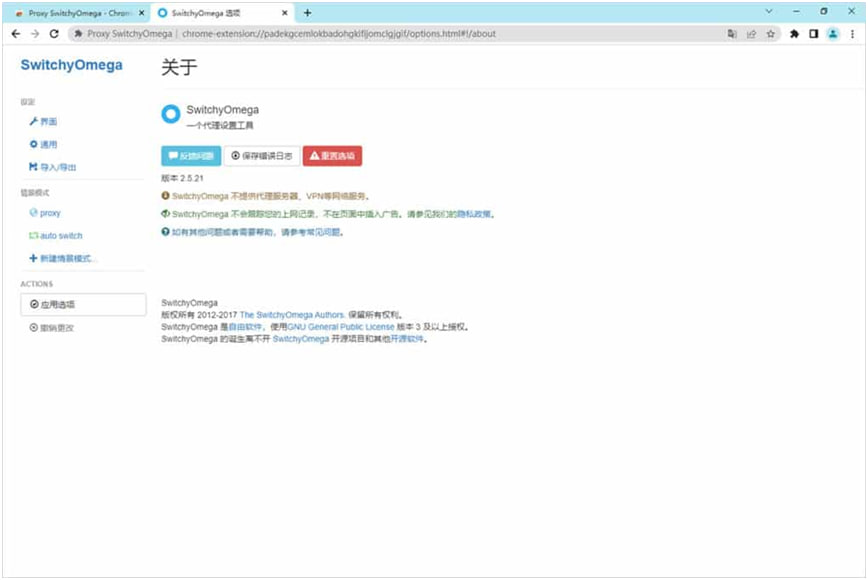Go to 通用 (General) settings

click(48, 144)
